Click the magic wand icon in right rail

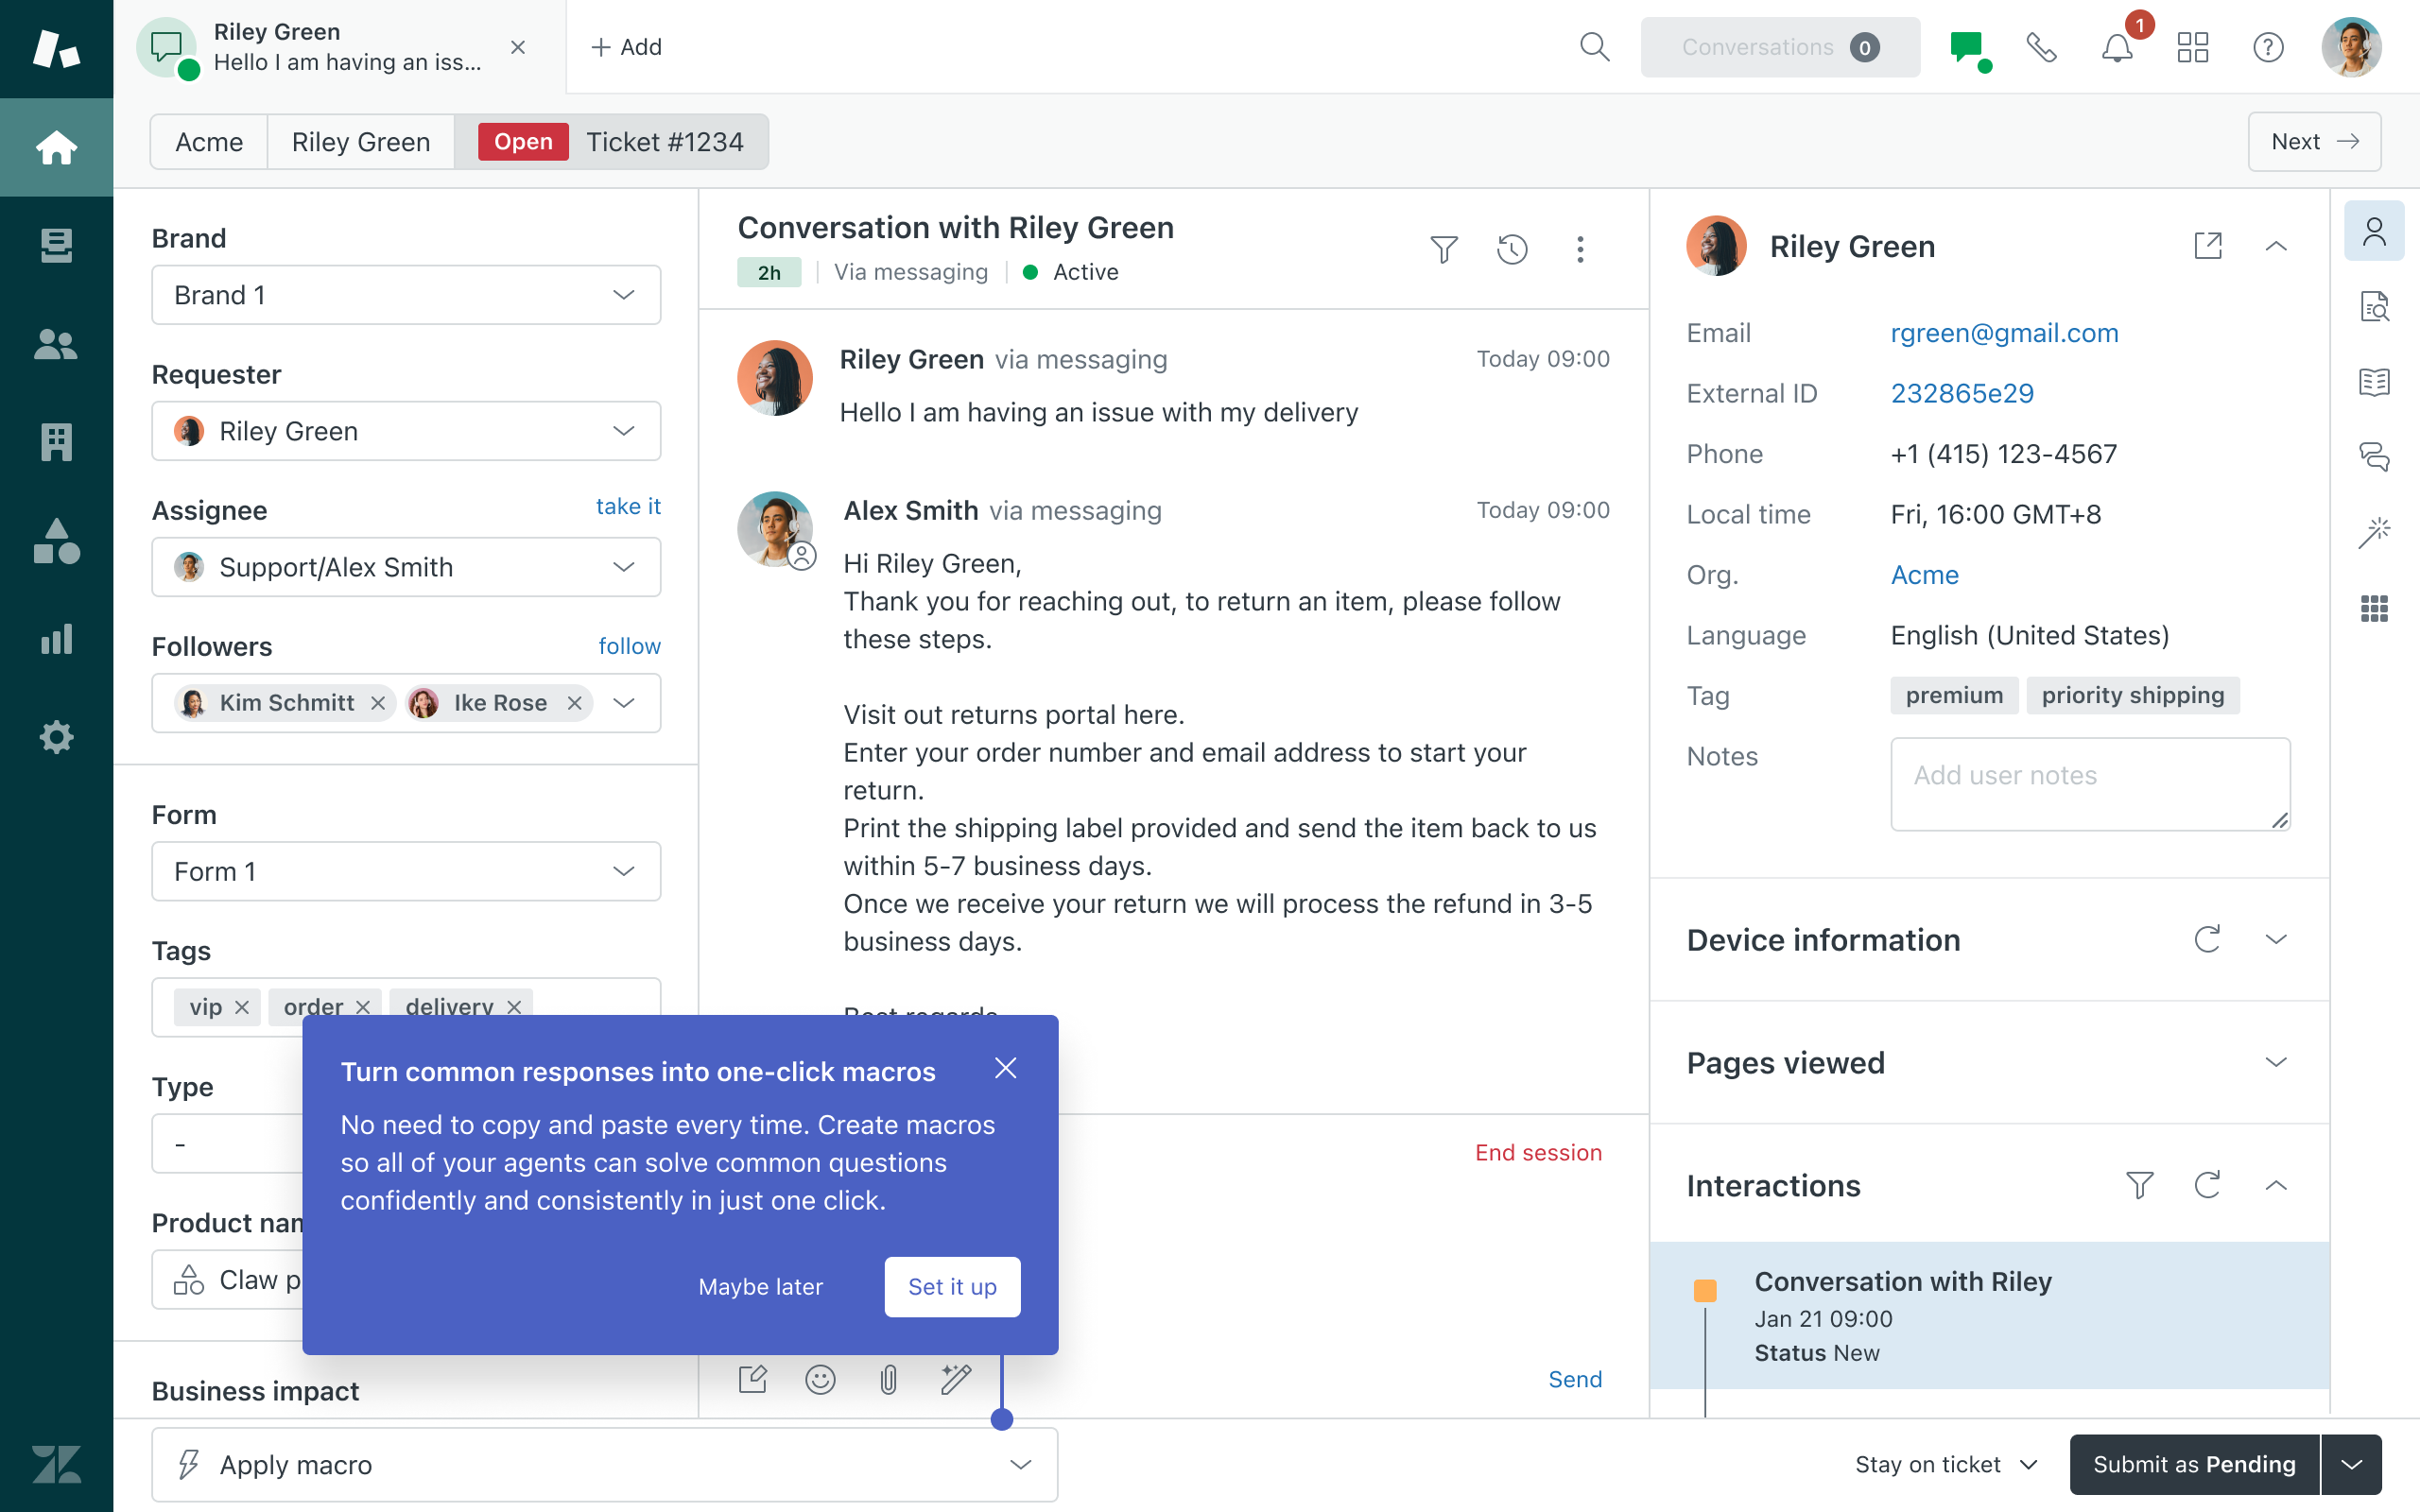pos(2374,533)
